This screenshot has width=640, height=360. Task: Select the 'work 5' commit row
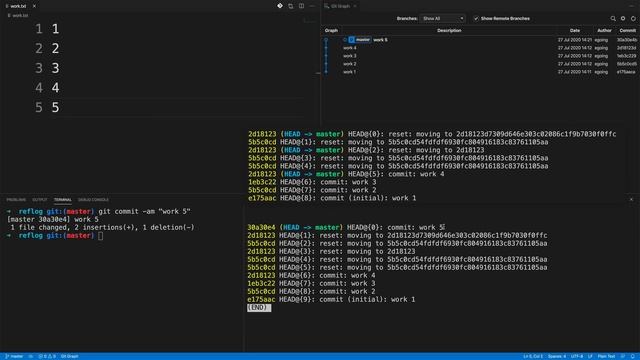pos(480,40)
